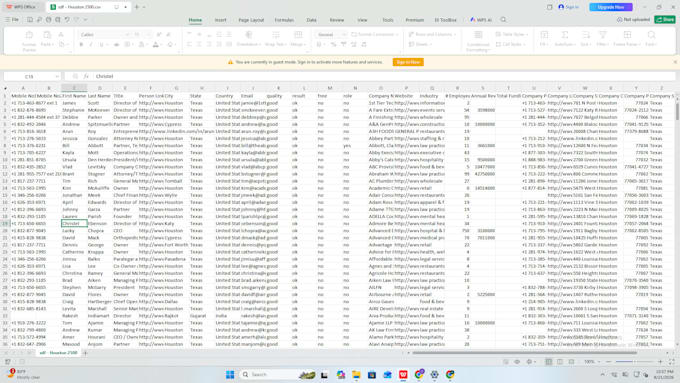
Task: Open the WPS Office taskbar icon
Action: point(403,374)
